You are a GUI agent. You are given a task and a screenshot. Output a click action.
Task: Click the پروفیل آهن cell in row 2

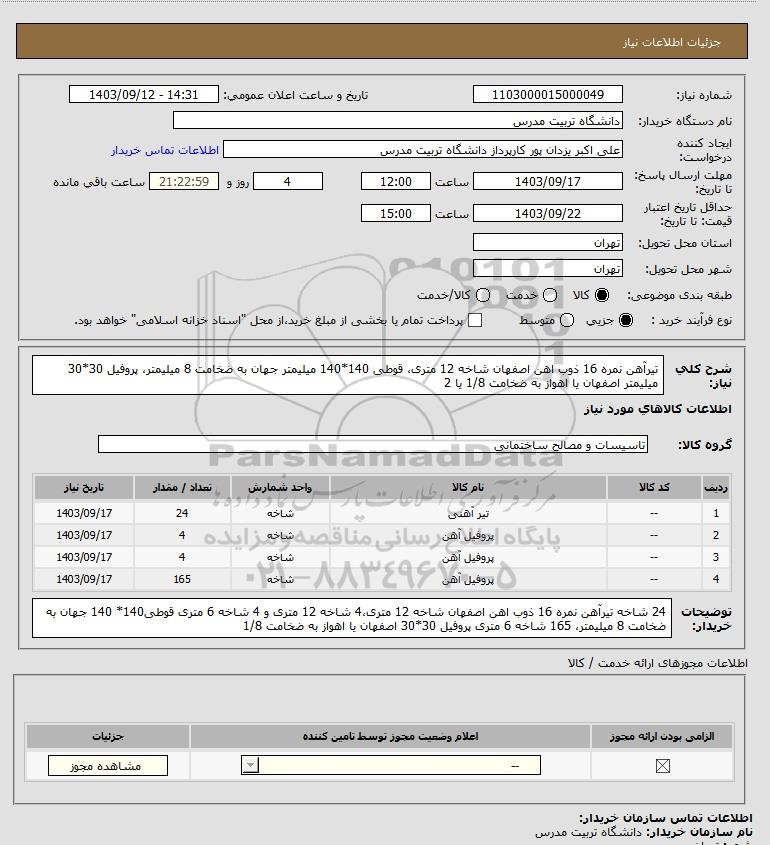[x=468, y=536]
